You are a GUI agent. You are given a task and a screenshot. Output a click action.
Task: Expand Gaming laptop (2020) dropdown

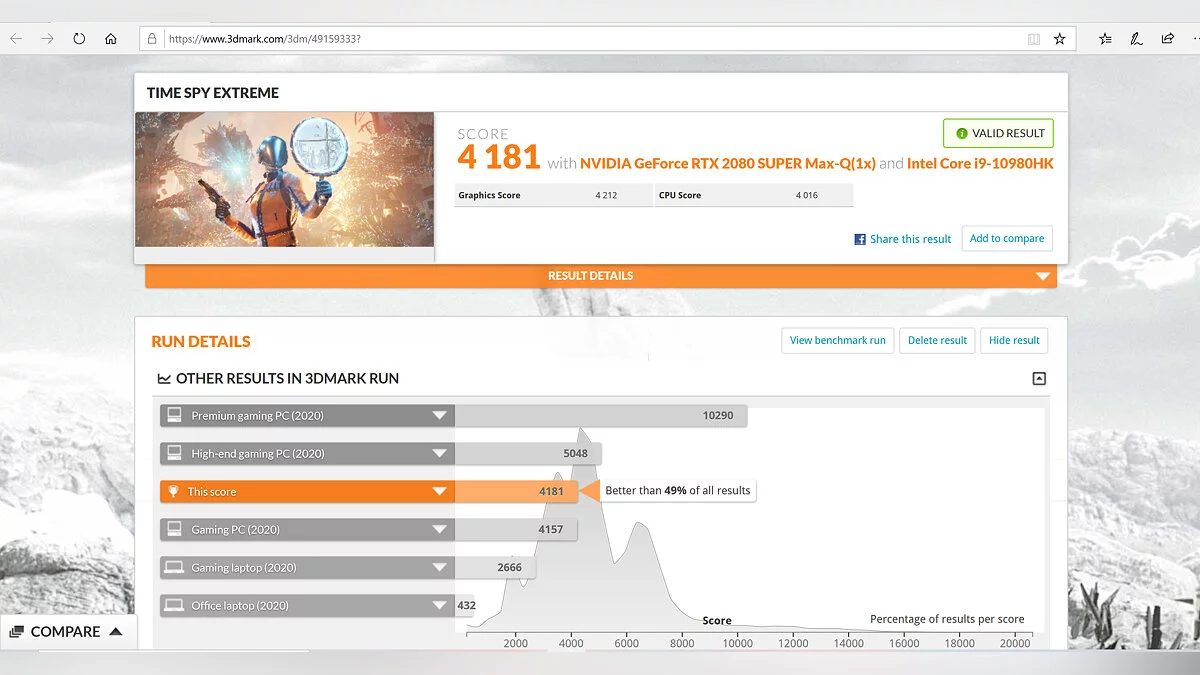pyautogui.click(x=439, y=567)
